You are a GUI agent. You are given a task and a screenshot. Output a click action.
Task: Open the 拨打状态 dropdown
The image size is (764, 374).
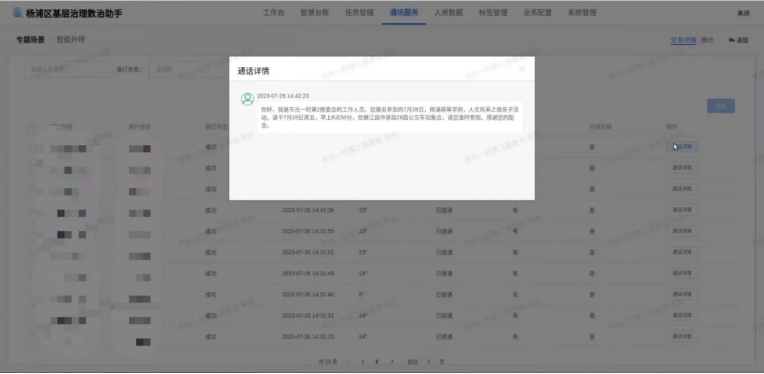(188, 69)
